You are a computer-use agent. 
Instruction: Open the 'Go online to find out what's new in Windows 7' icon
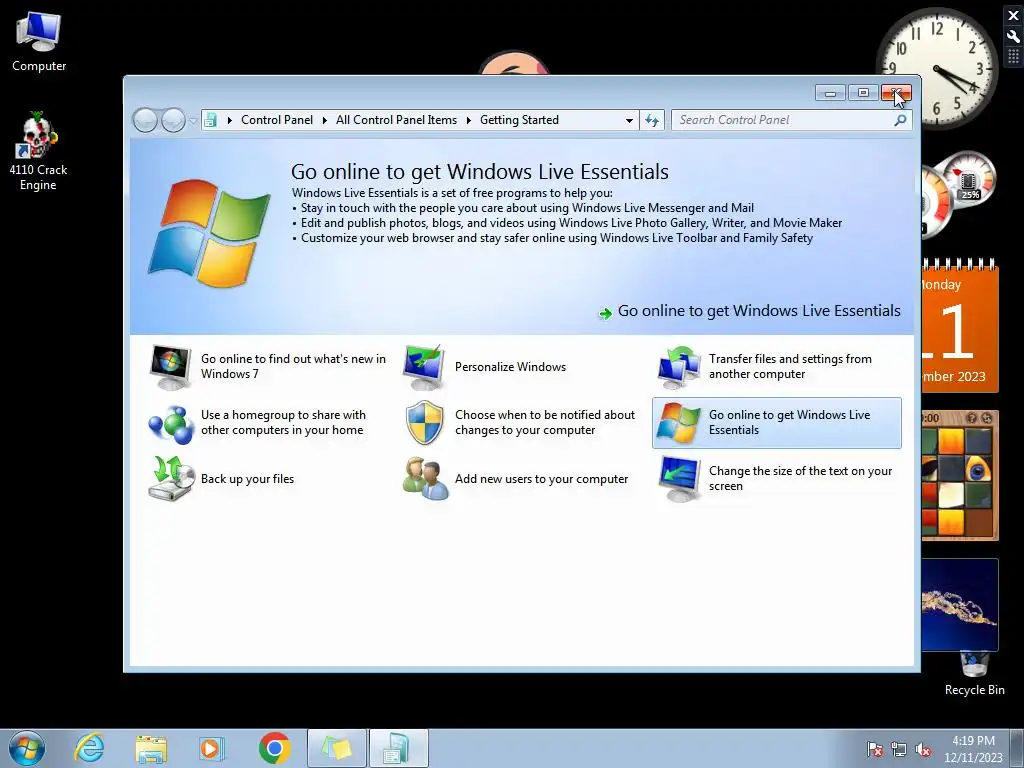click(170, 367)
